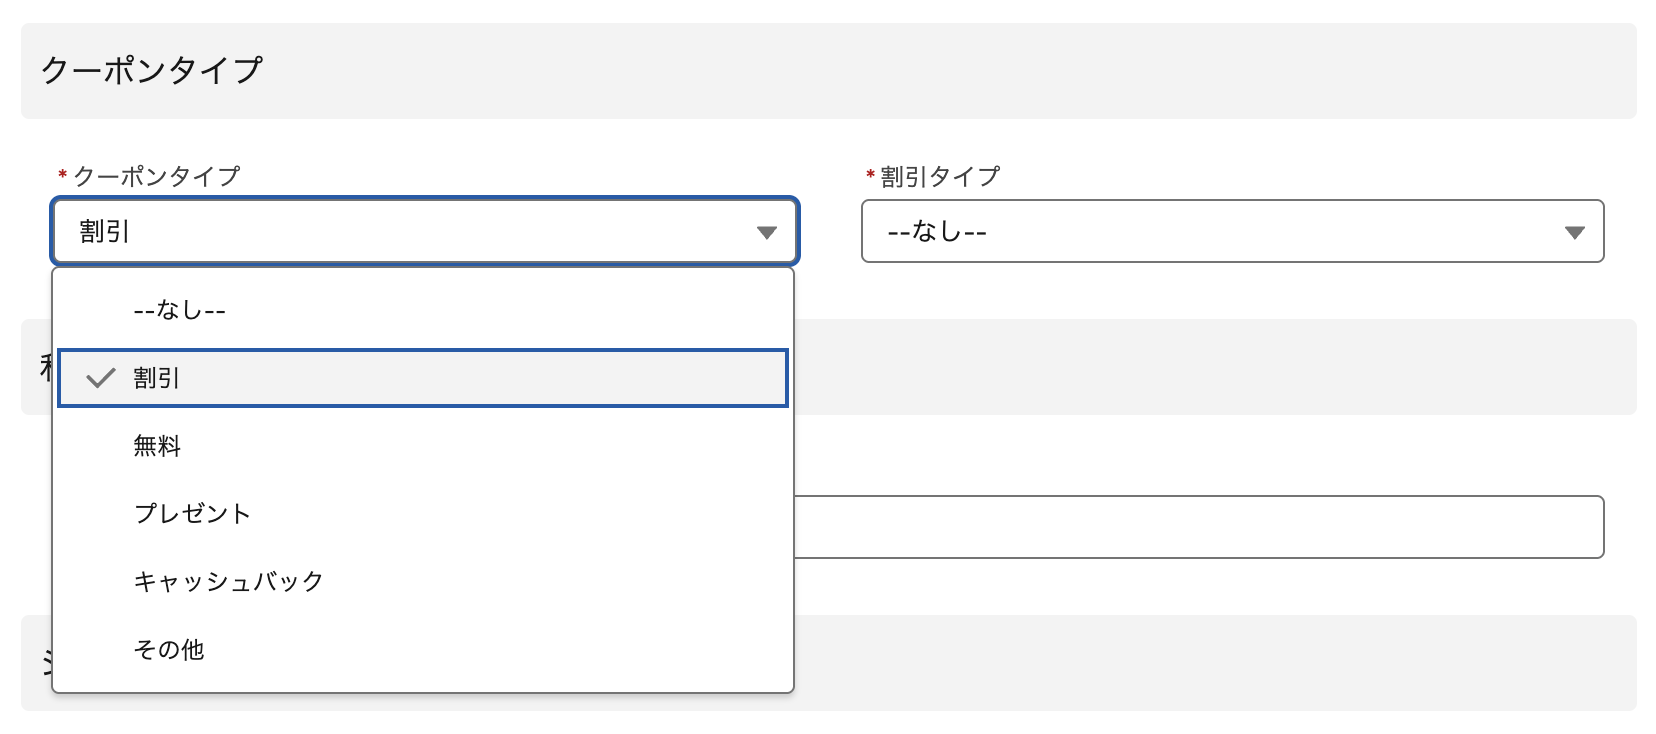Click the bottom gray section header bar

1214,663
